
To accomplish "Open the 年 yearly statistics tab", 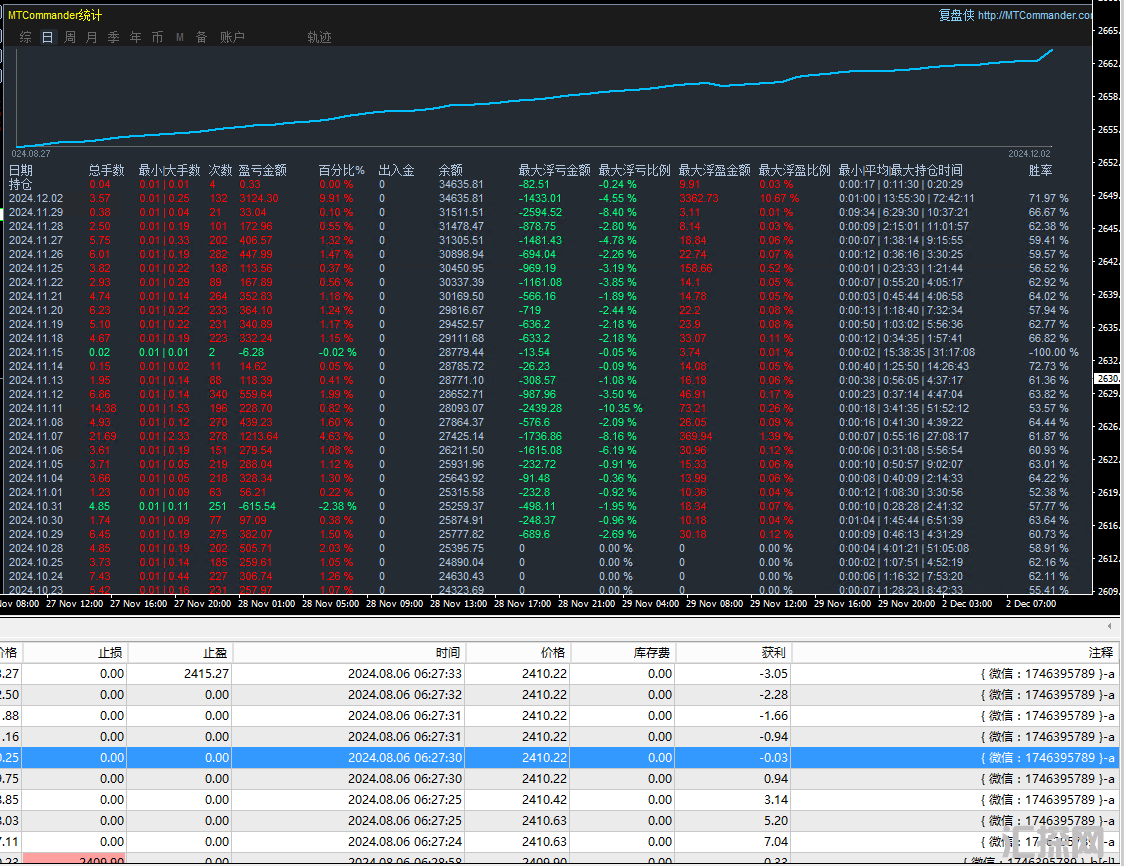I will (135, 37).
